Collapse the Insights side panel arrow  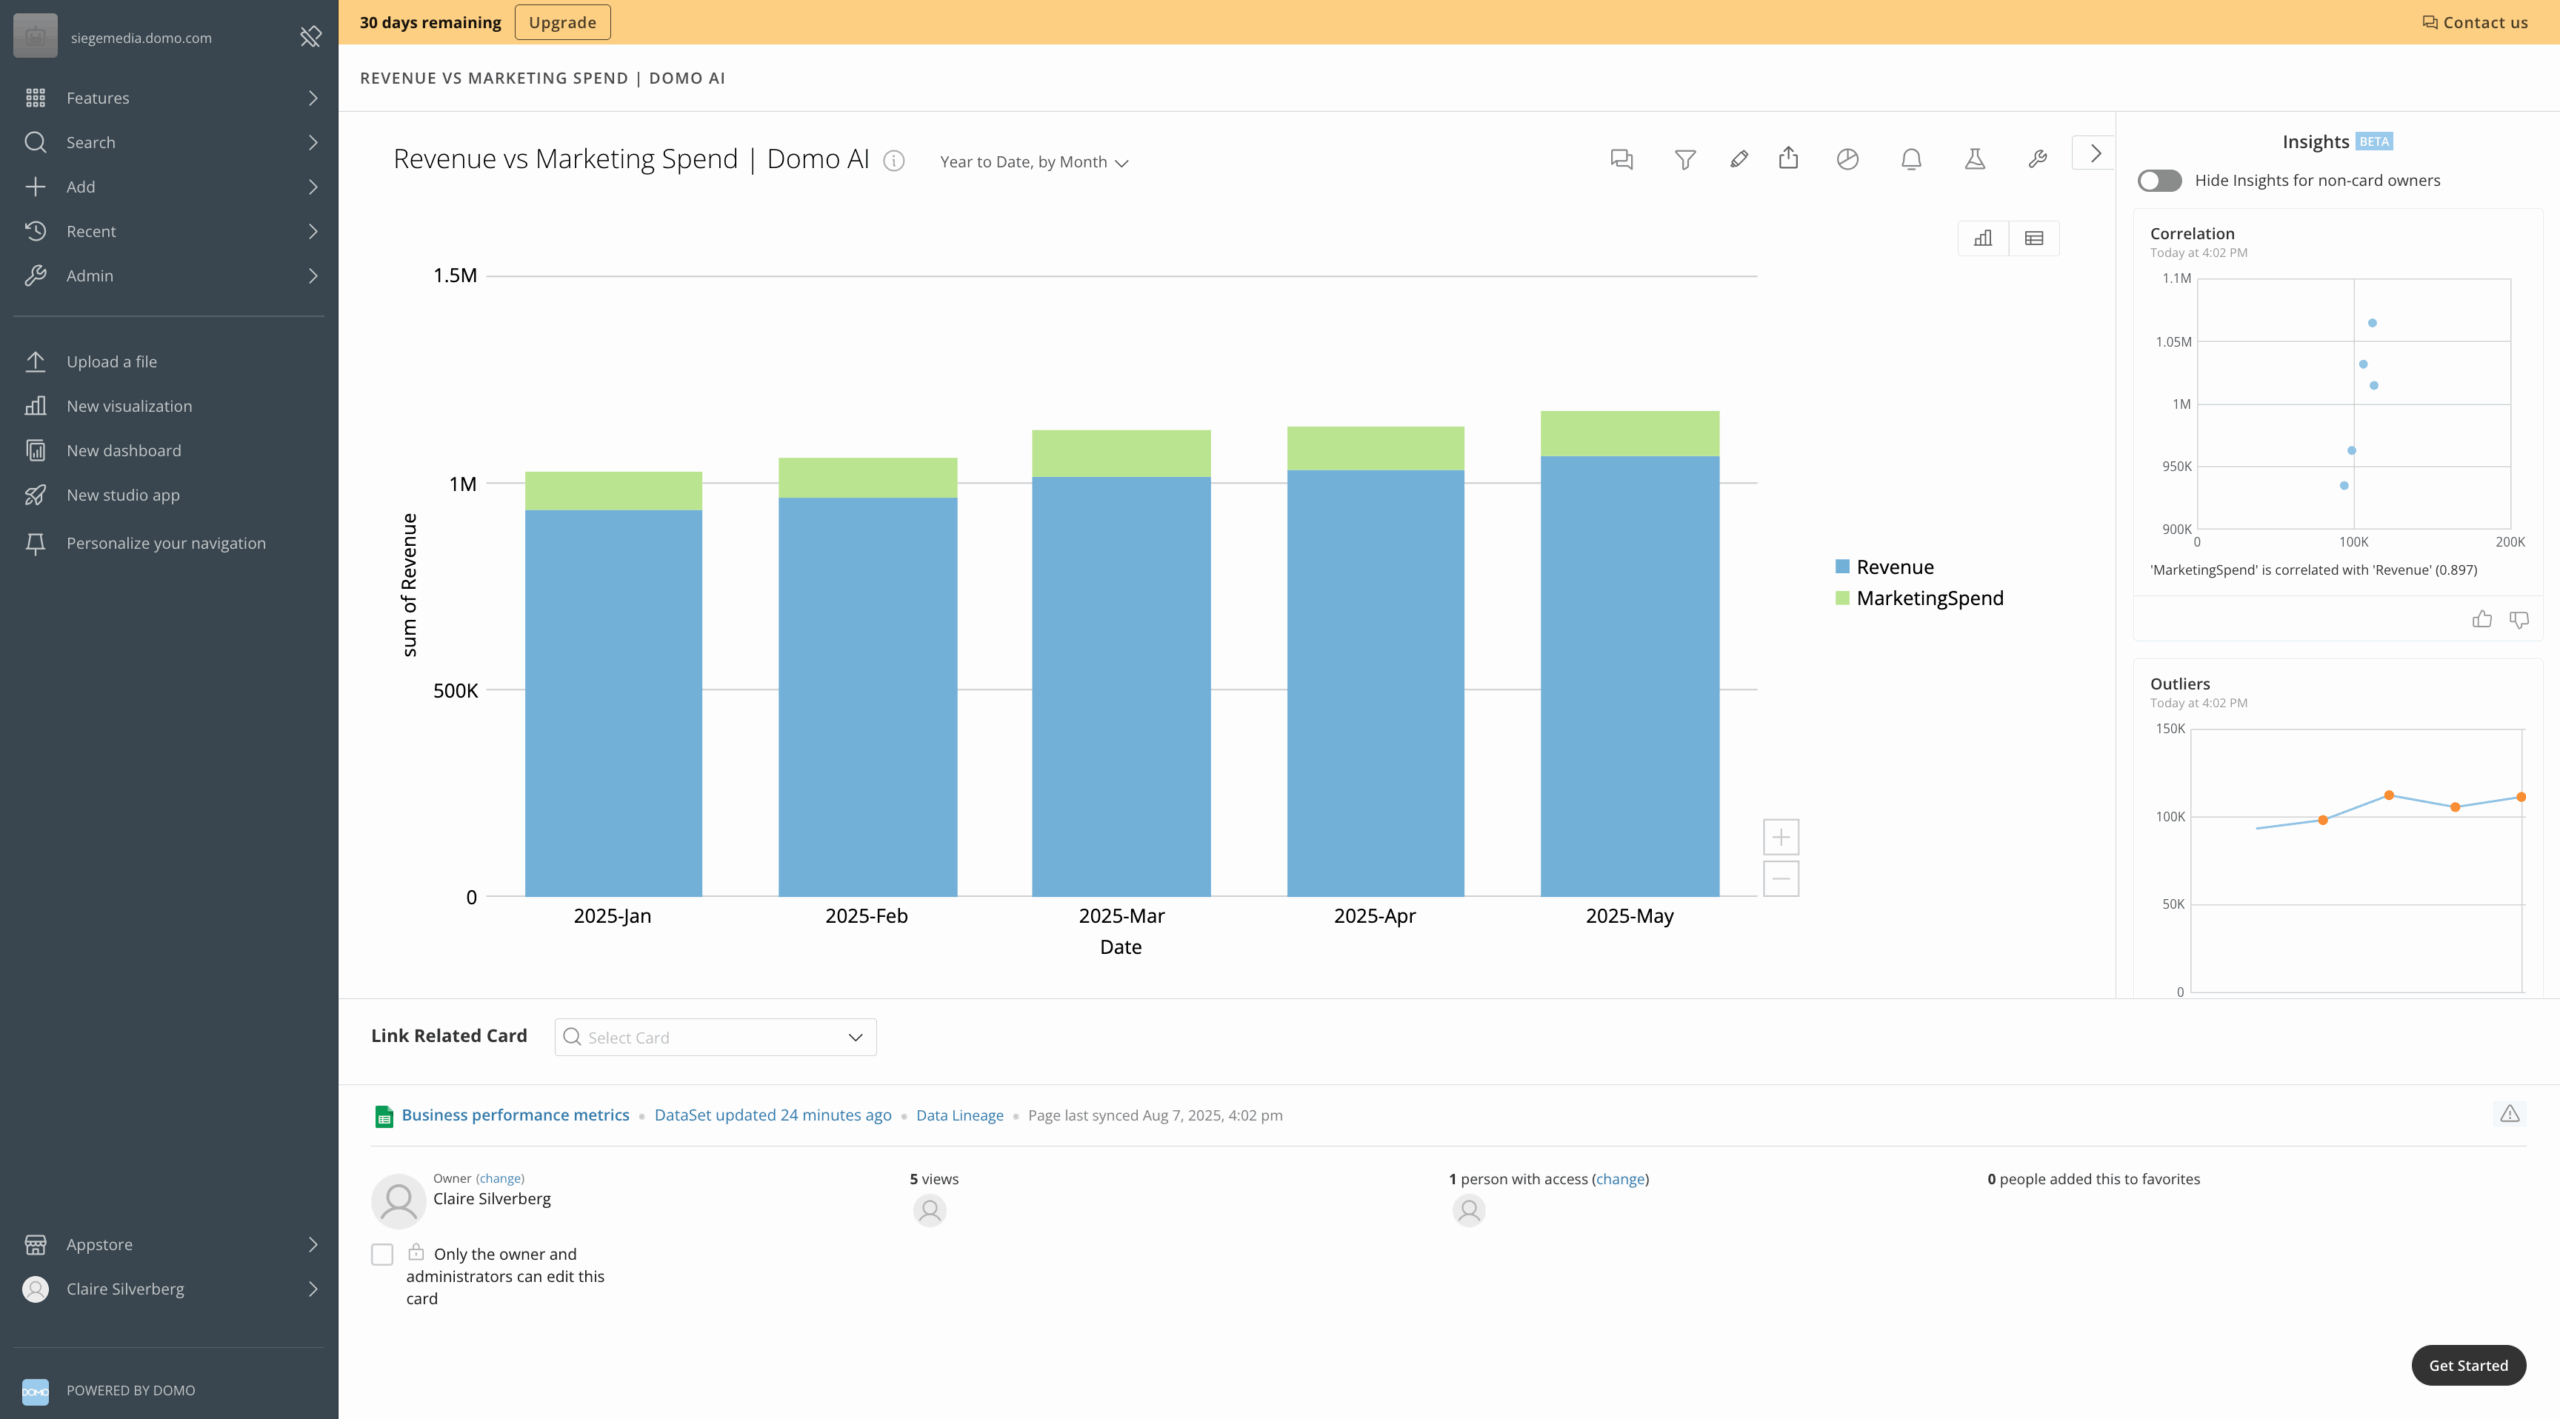(2095, 154)
